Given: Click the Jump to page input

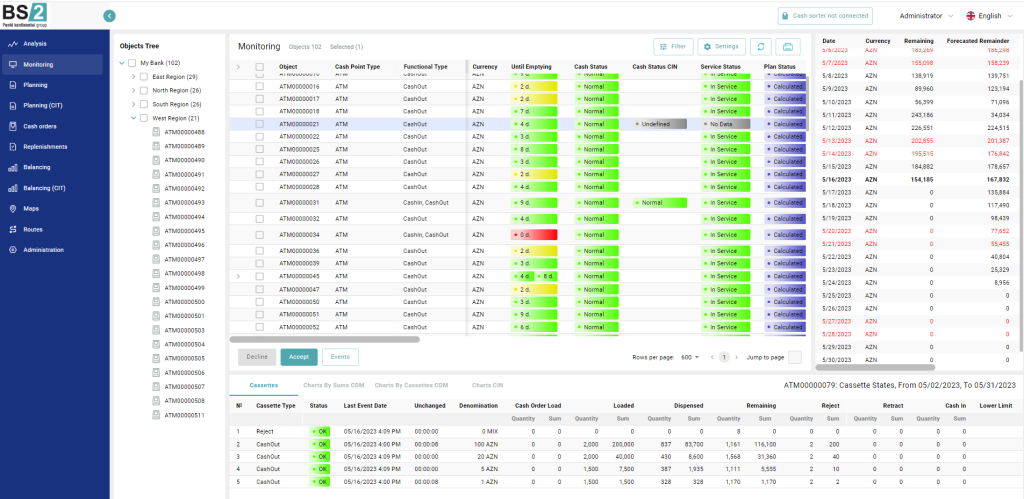Looking at the screenshot, I should tap(795, 357).
